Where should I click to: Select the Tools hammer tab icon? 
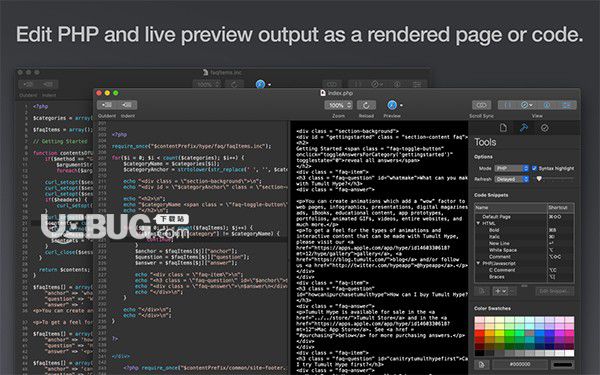524,128
